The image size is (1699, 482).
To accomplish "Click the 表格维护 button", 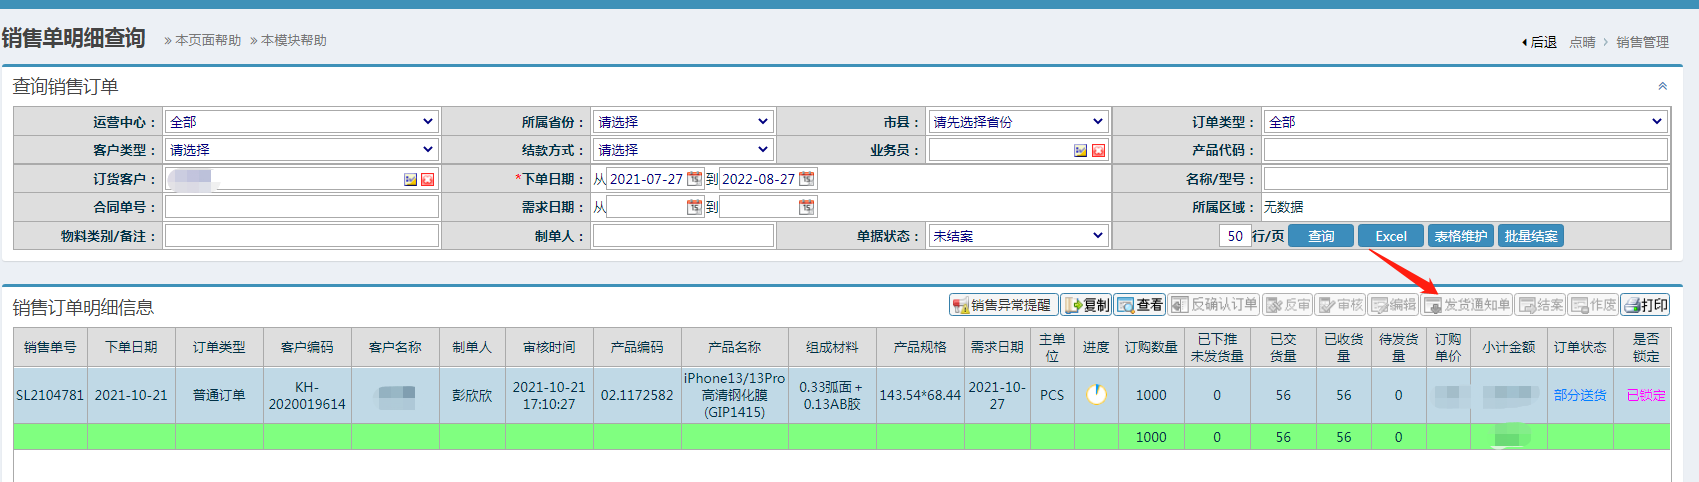I will pos(1460,236).
